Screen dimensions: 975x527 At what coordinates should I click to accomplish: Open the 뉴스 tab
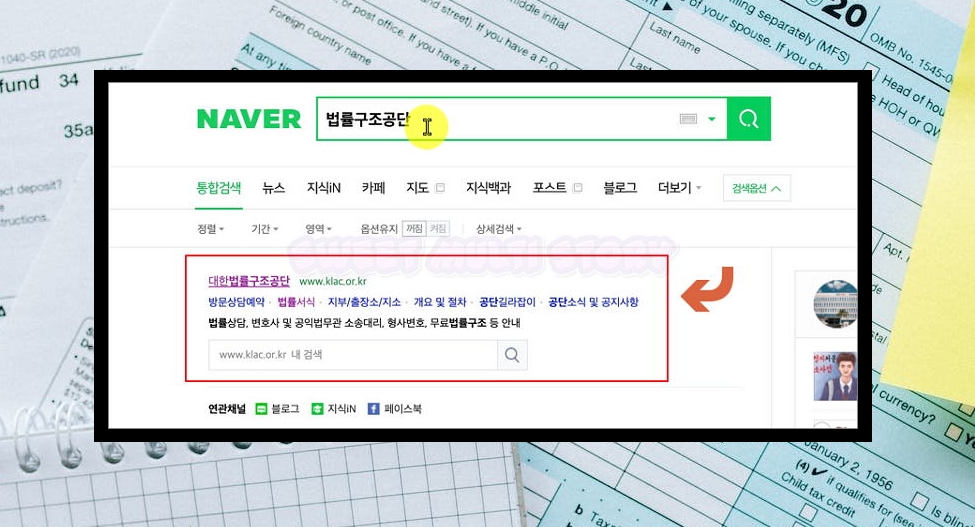[274, 188]
